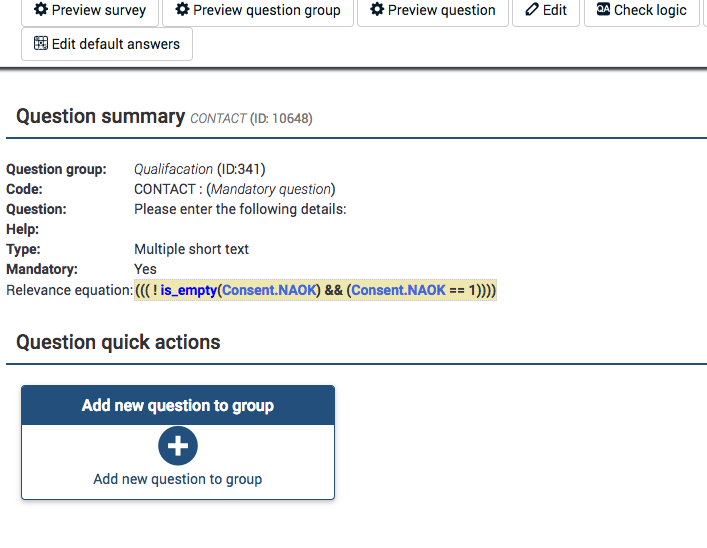Open the Preview survey button label
Image resolution: width=707 pixels, height=548 pixels.
pyautogui.click(x=99, y=10)
